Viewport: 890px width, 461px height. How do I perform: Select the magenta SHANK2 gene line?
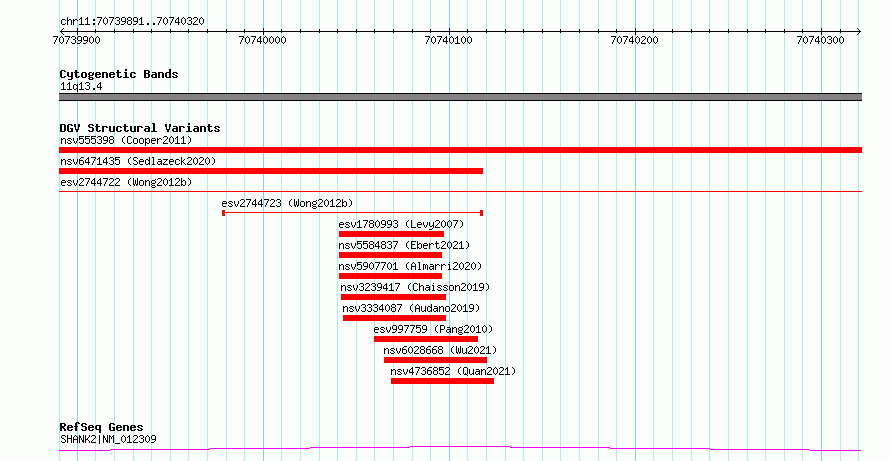click(x=460, y=449)
